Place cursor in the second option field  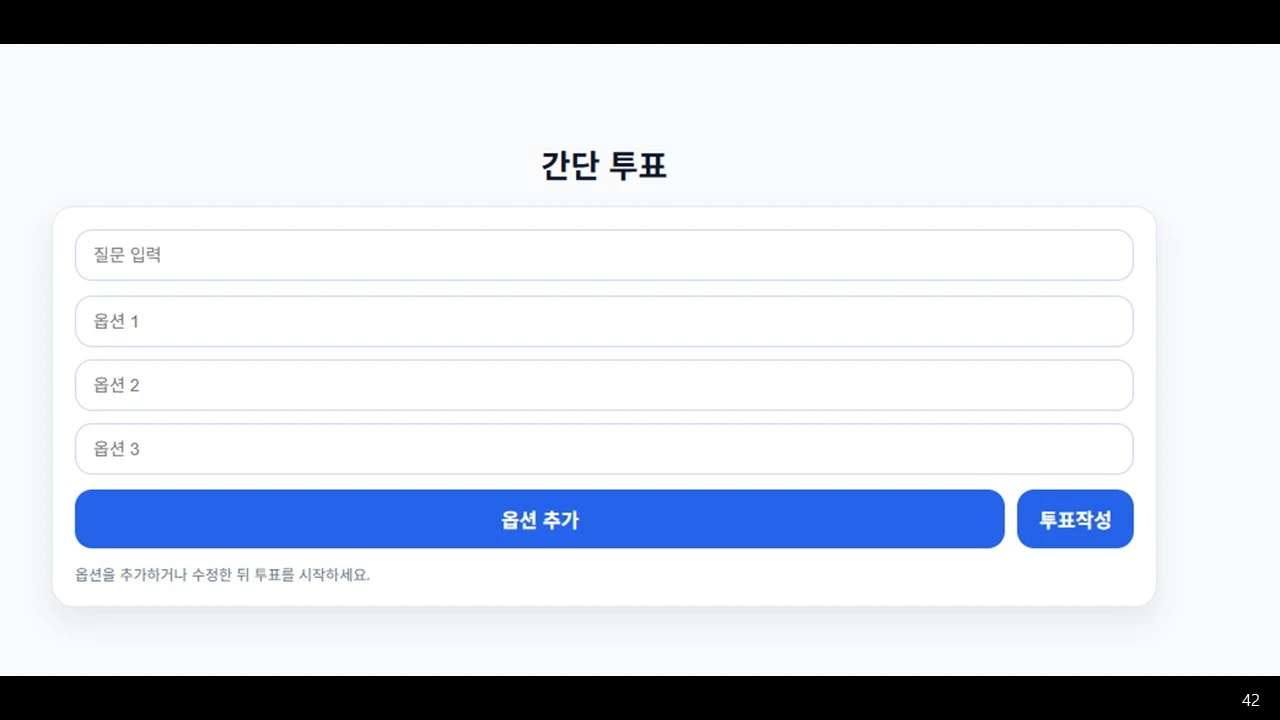pyautogui.click(x=604, y=385)
